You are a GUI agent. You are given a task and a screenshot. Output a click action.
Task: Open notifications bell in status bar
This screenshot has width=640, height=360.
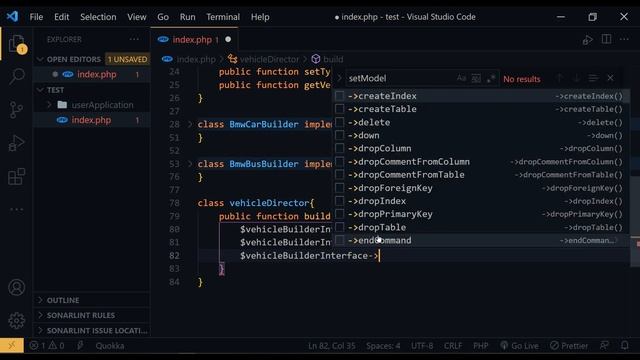click(625, 346)
